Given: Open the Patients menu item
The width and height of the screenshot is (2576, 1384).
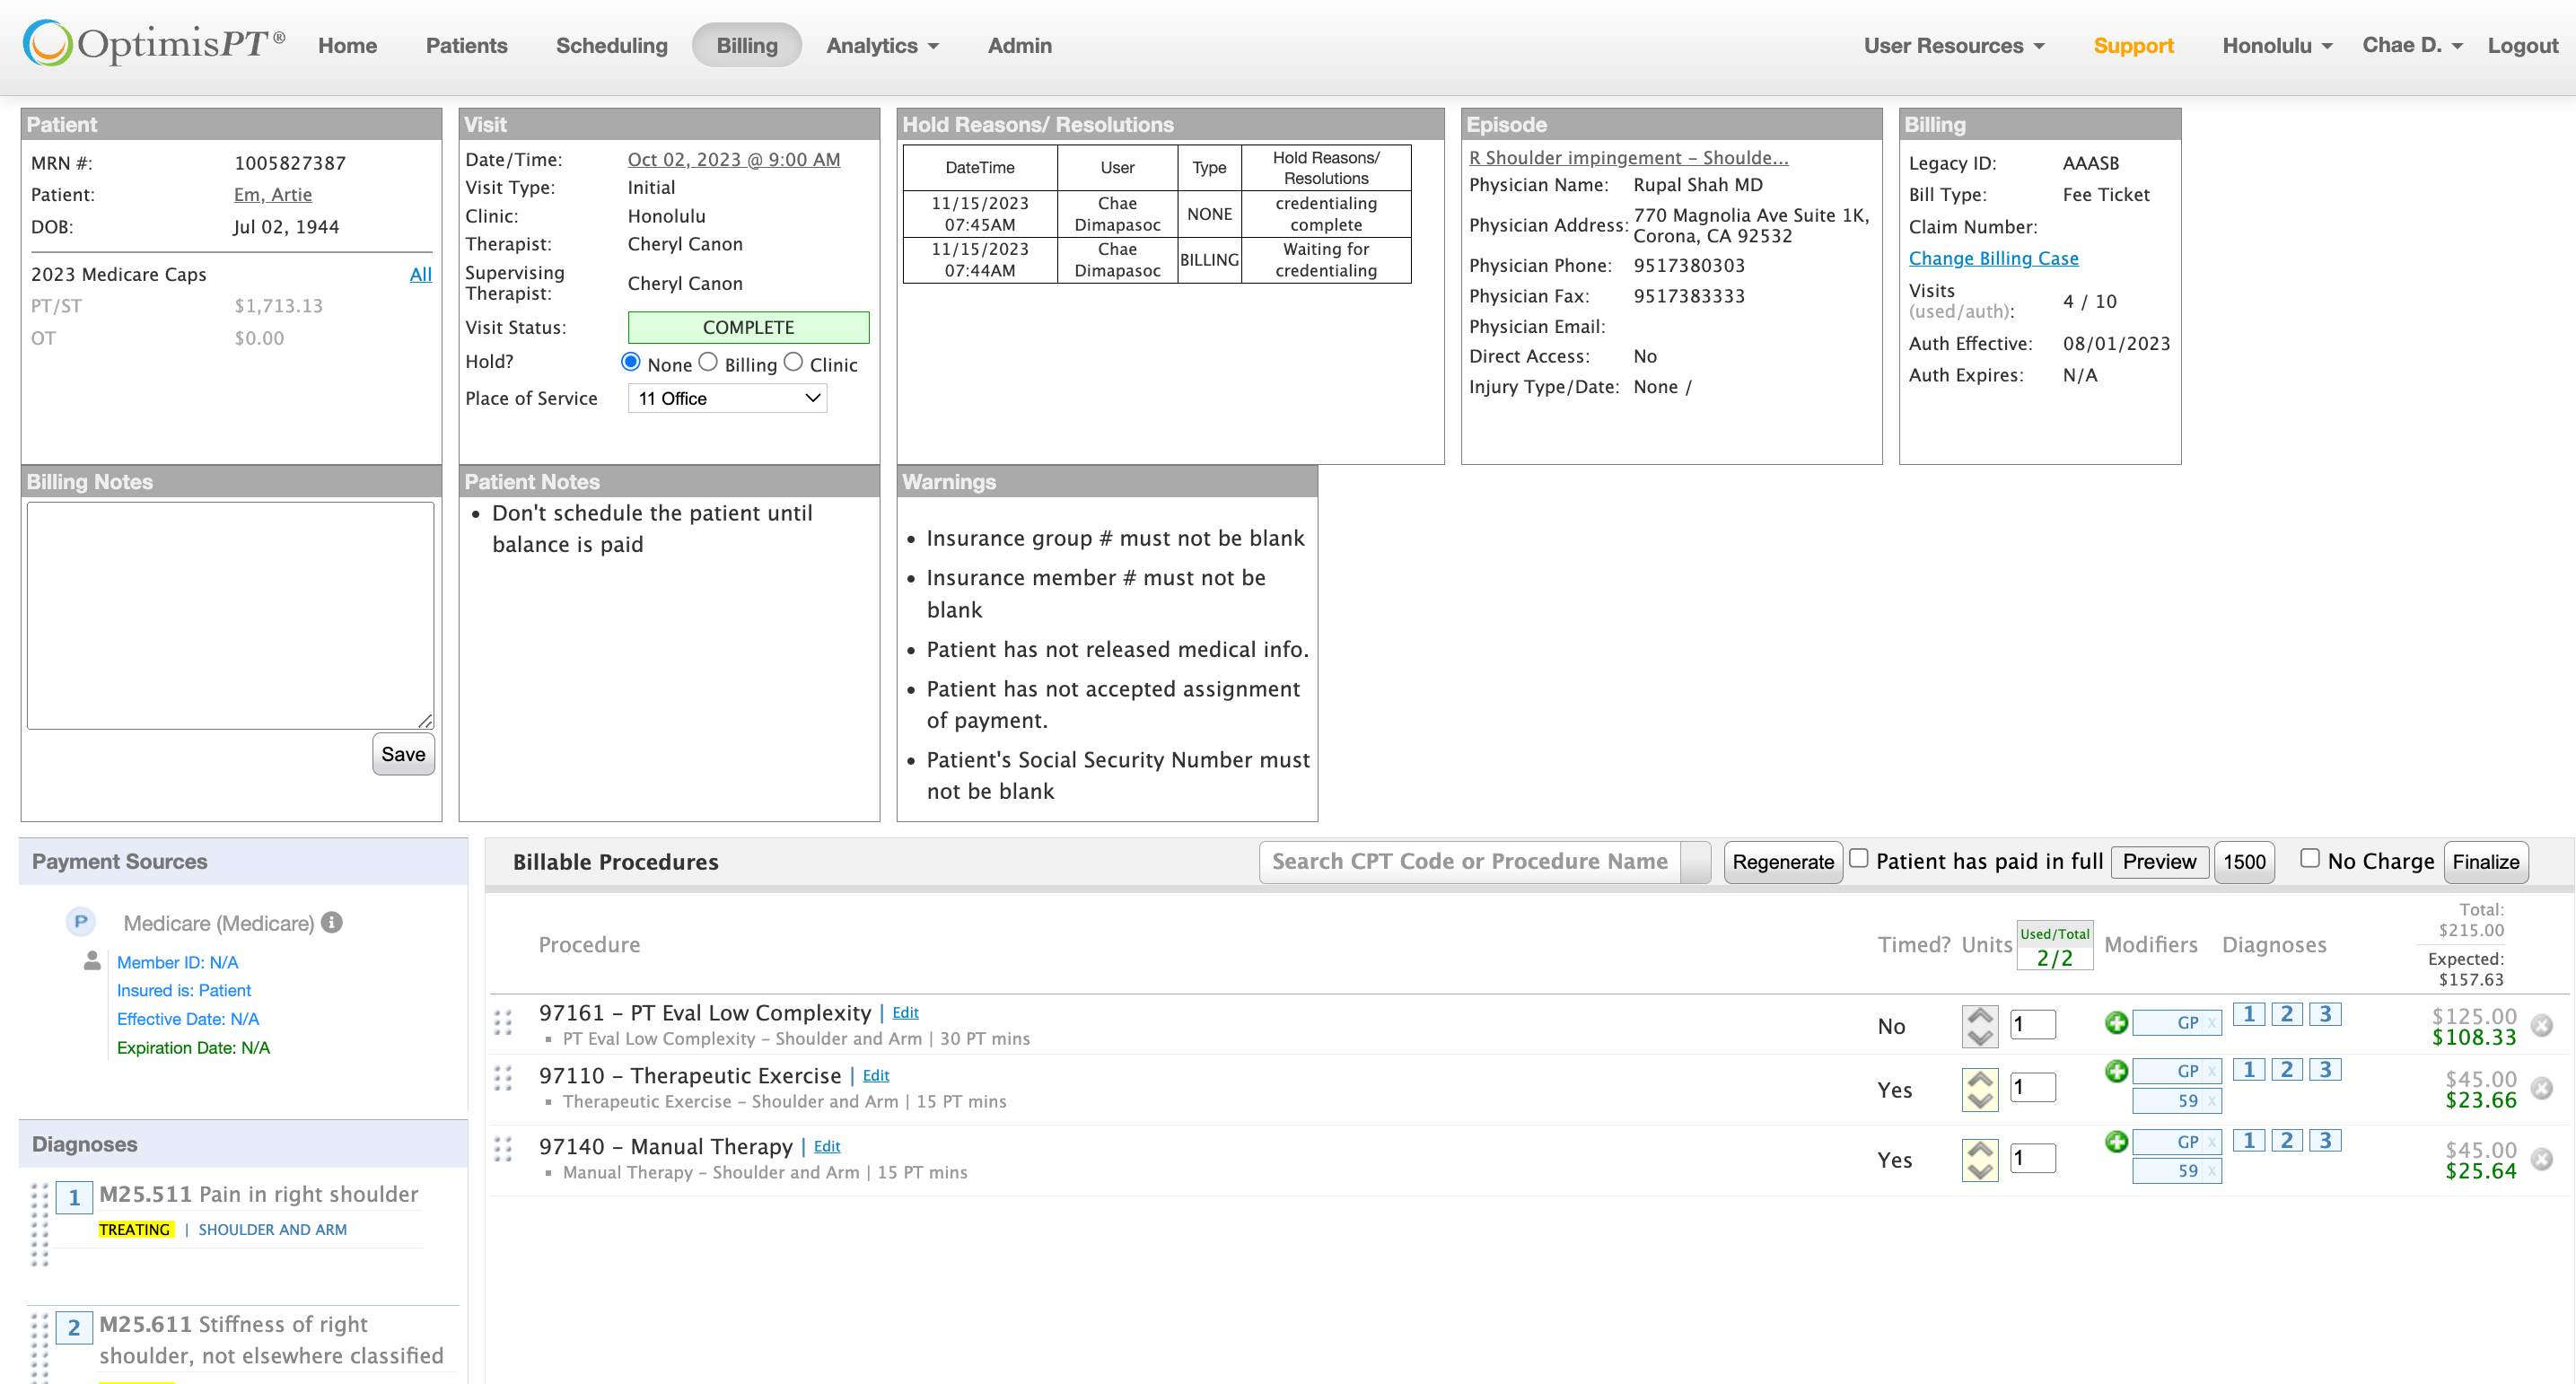Looking at the screenshot, I should pos(466,45).
